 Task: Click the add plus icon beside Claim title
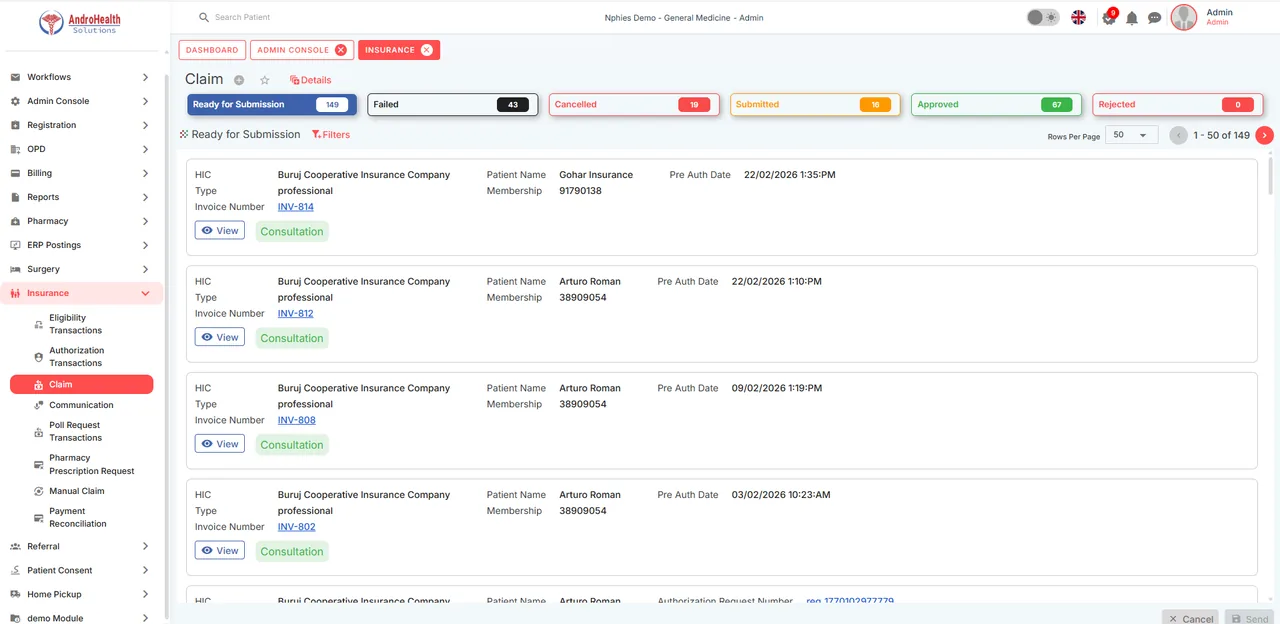pyautogui.click(x=239, y=80)
